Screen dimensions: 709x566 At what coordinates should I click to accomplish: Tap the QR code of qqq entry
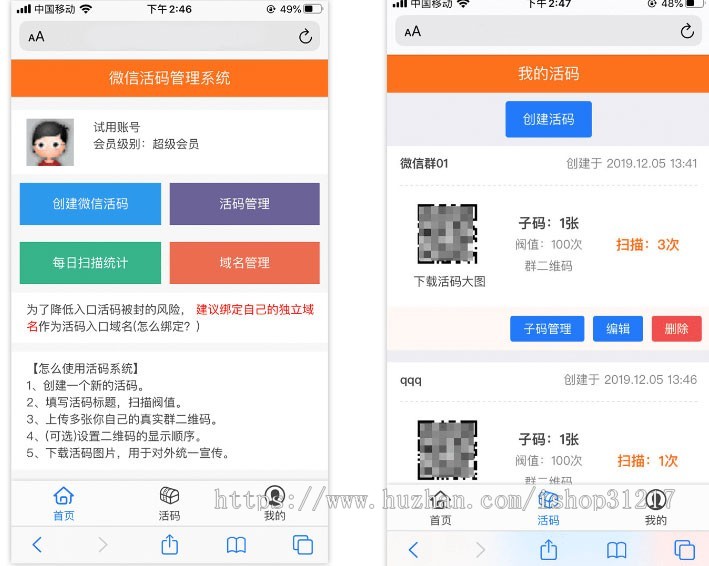pos(447,450)
